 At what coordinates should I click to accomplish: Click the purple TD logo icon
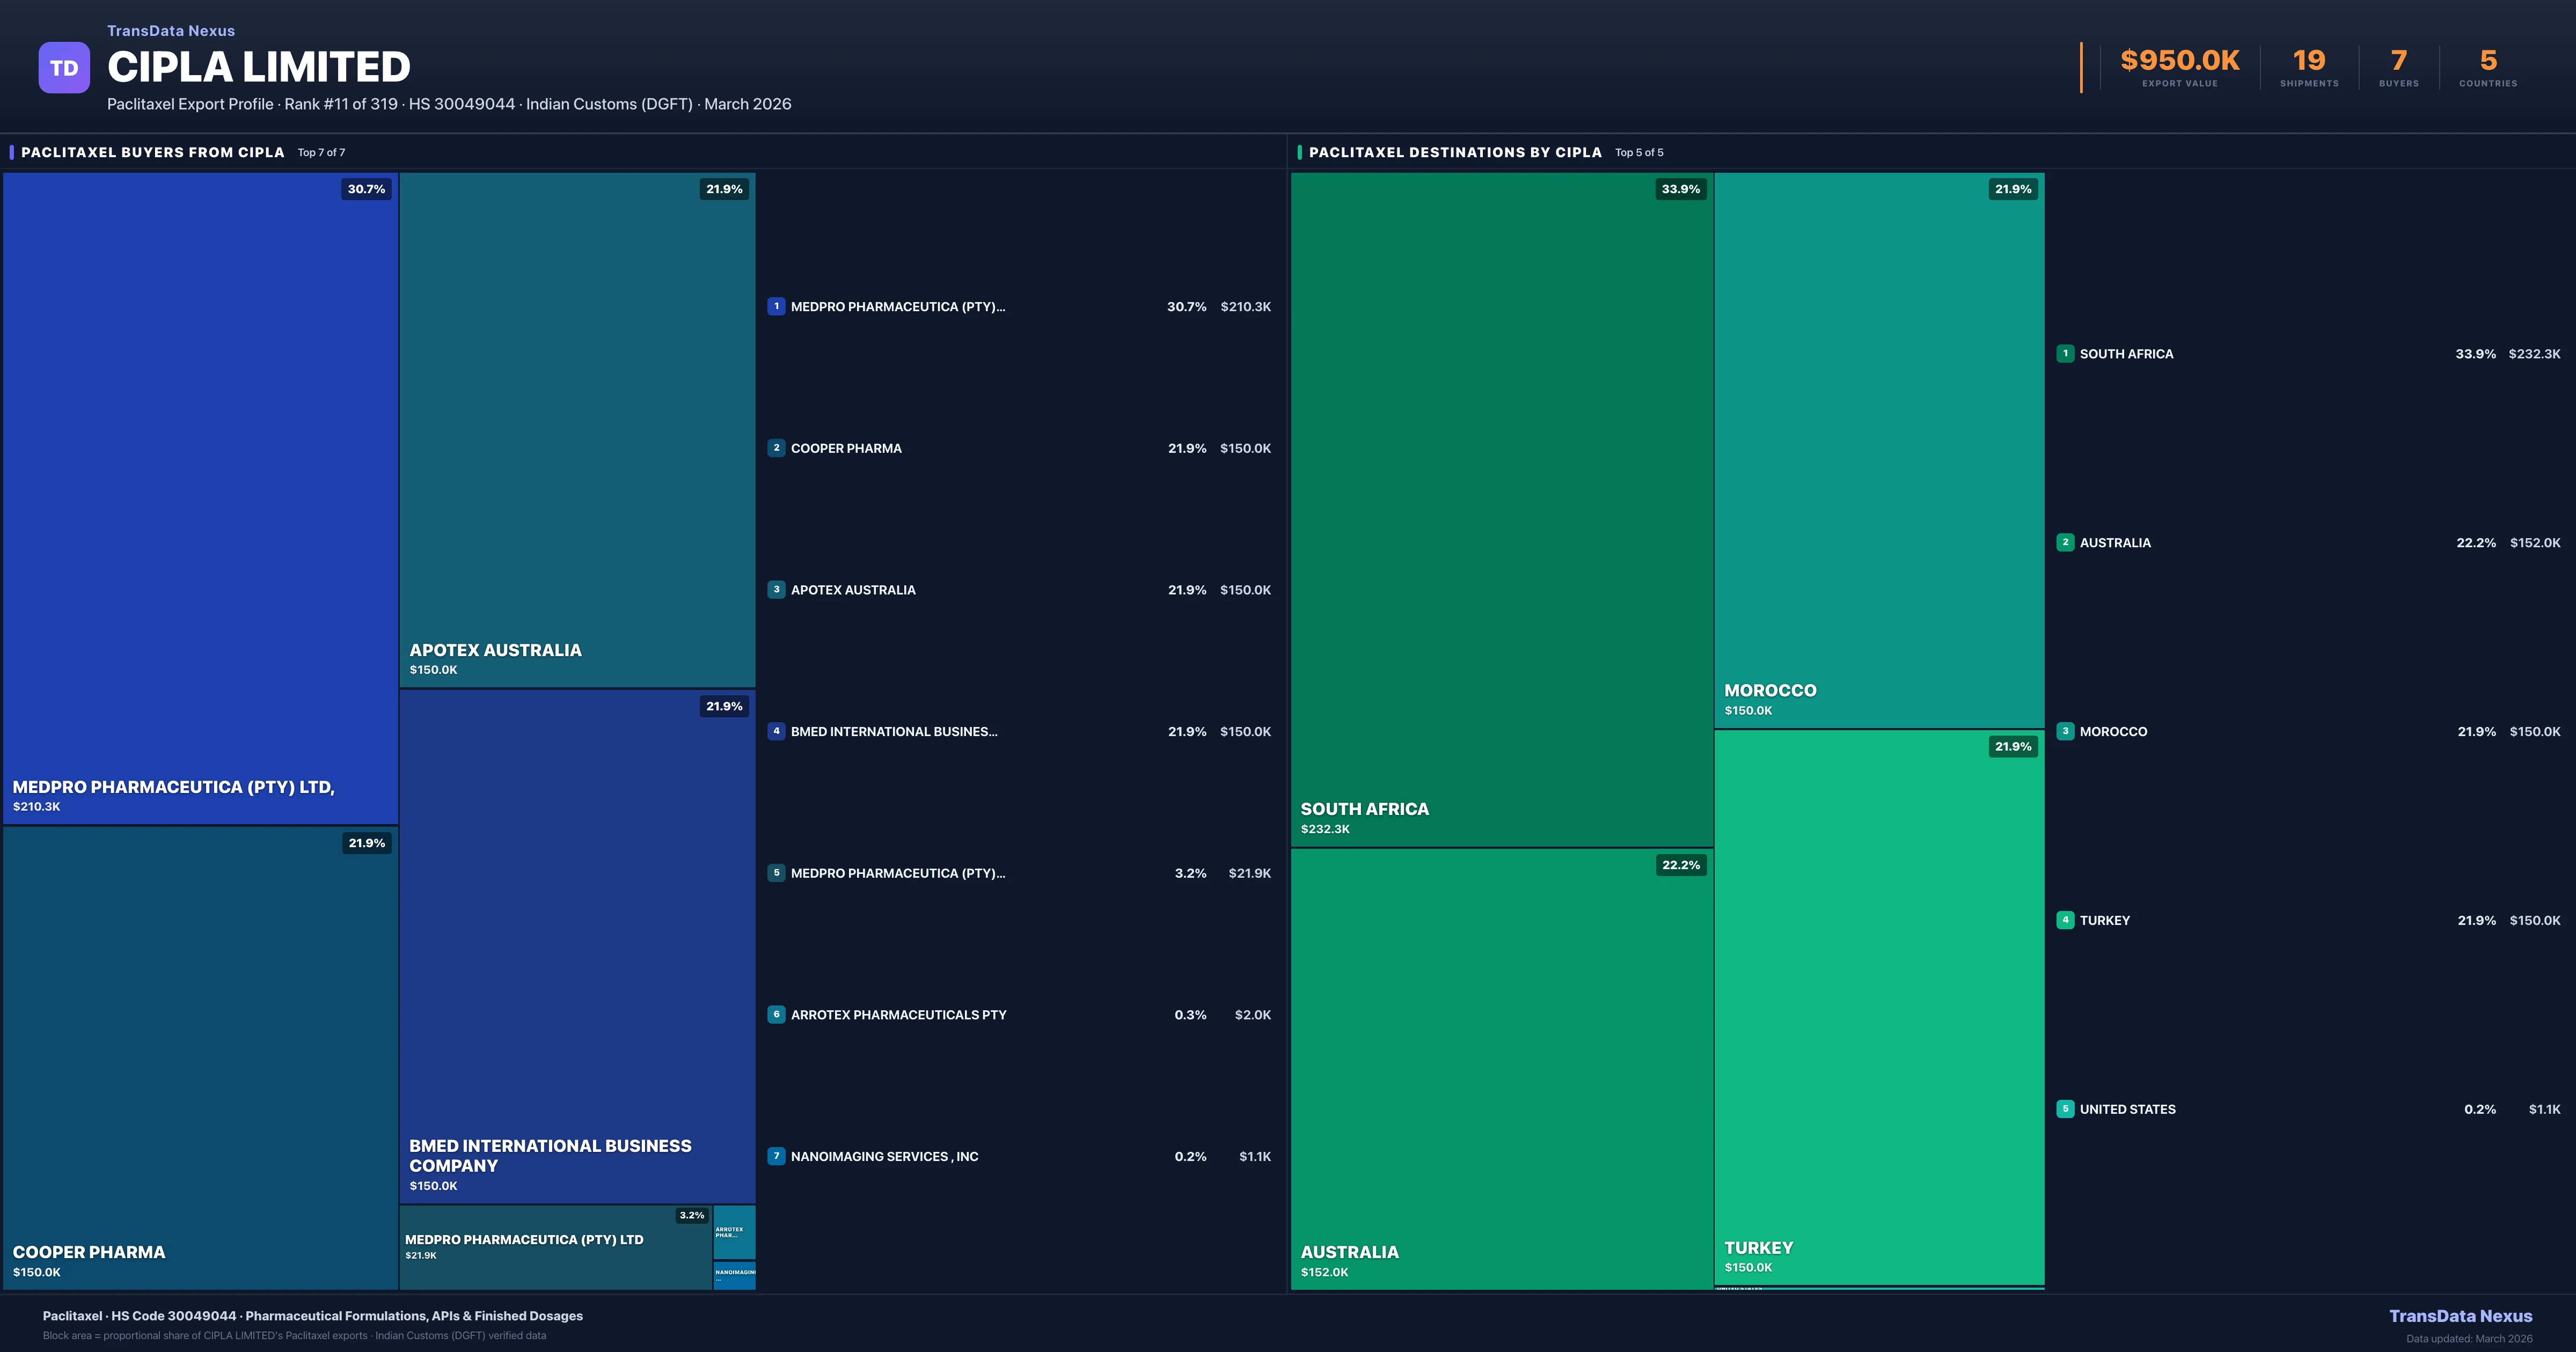coord(64,68)
